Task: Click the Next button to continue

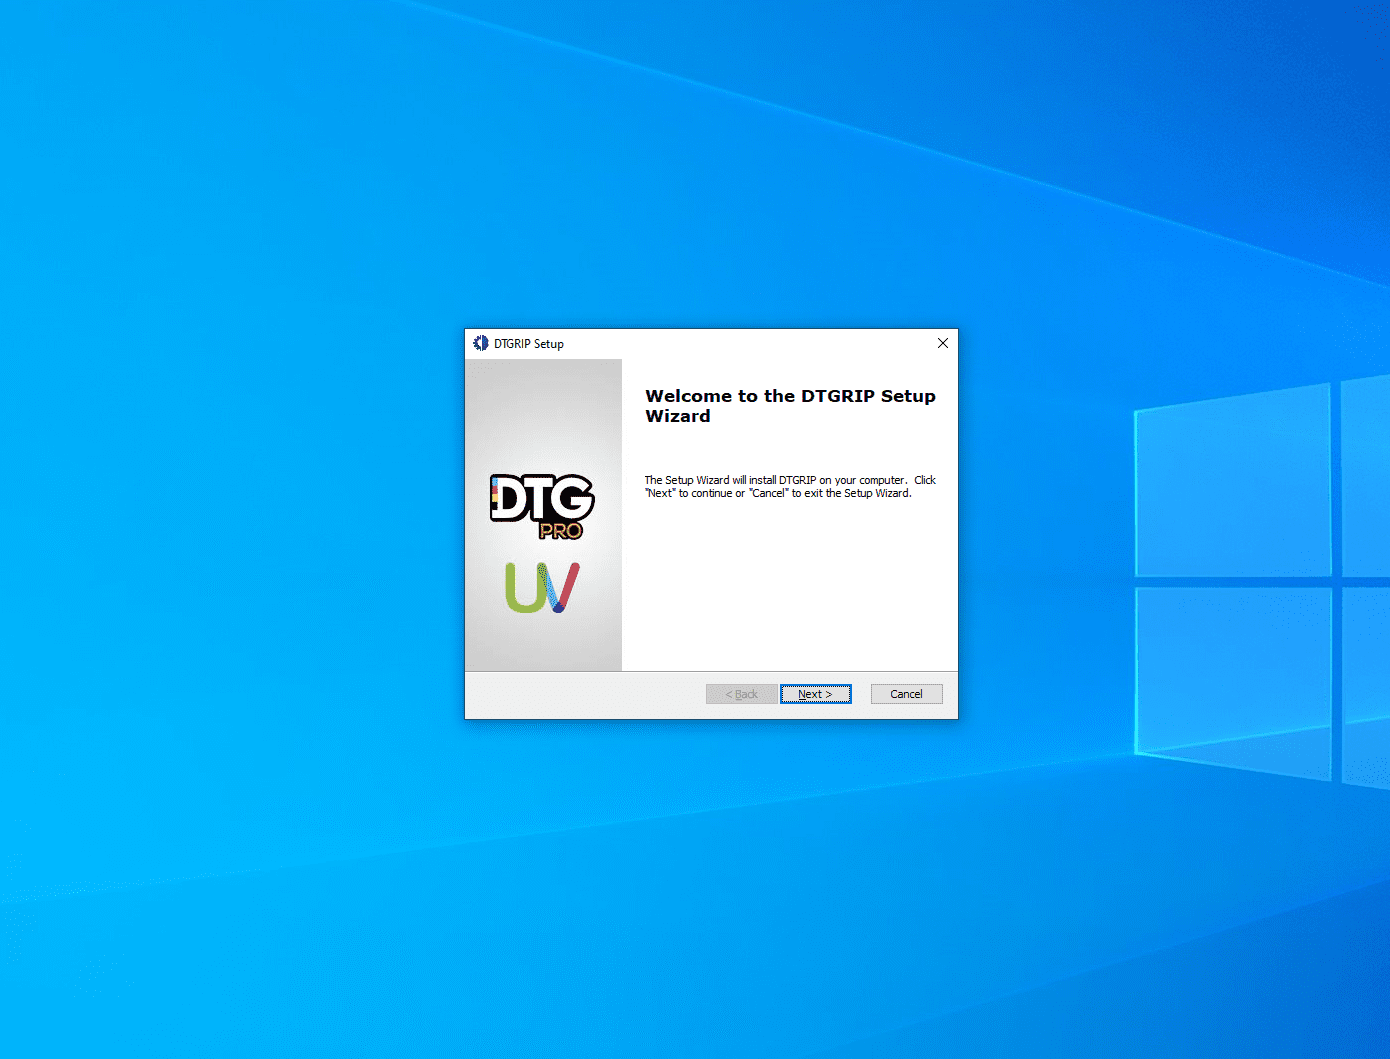Action: 815,694
